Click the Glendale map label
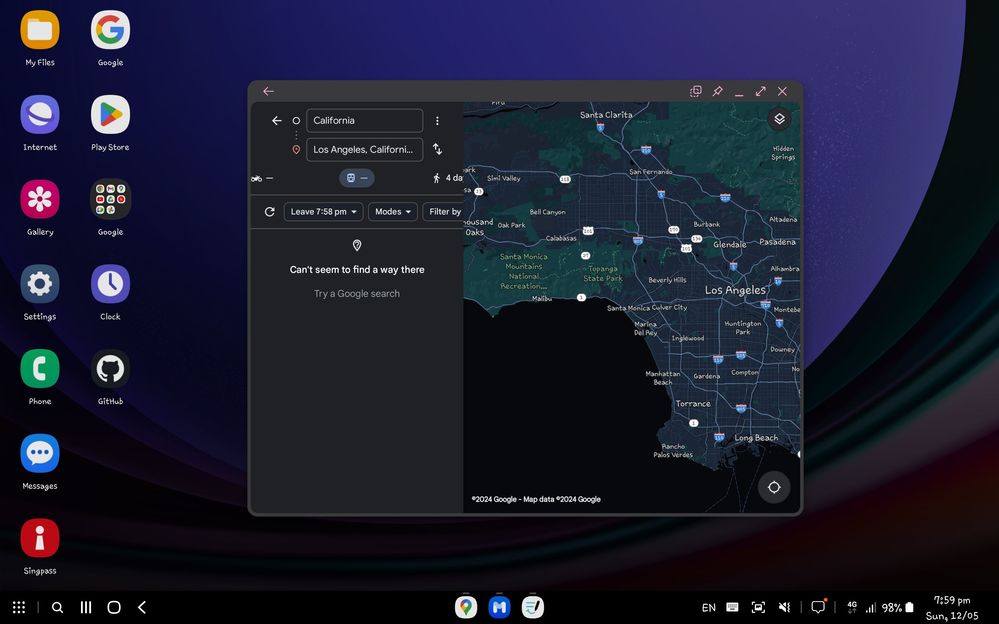Image resolution: width=999 pixels, height=624 pixels. 729,245
